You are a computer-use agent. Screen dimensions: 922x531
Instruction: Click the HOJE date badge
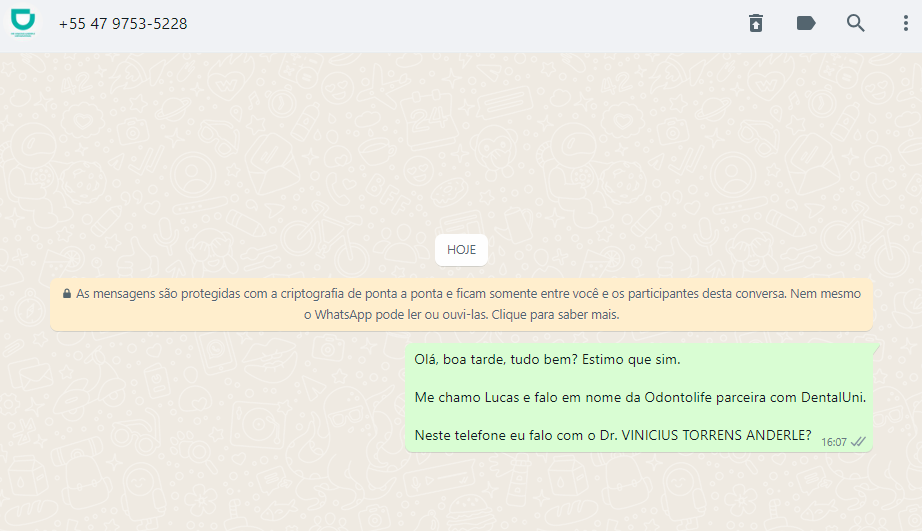[462, 250]
